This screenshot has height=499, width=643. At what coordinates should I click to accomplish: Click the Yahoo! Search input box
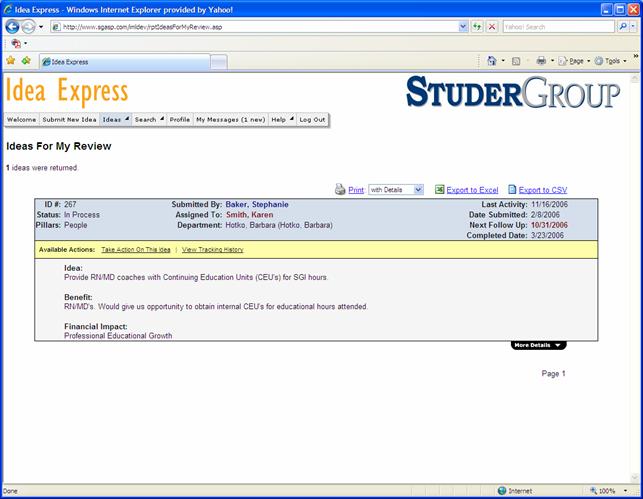click(x=558, y=27)
